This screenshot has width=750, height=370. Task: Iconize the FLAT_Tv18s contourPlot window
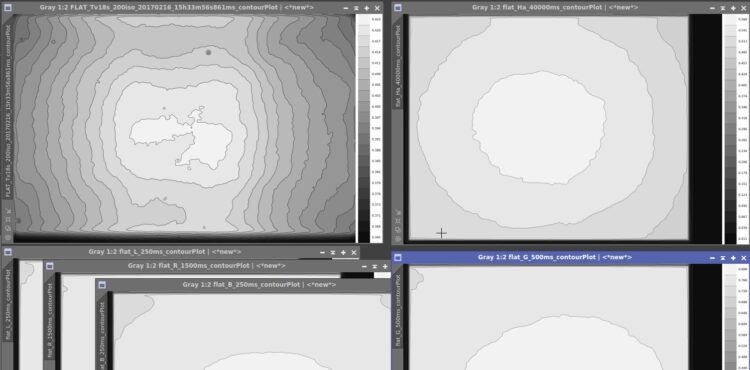pyautogui.click(x=346, y=8)
